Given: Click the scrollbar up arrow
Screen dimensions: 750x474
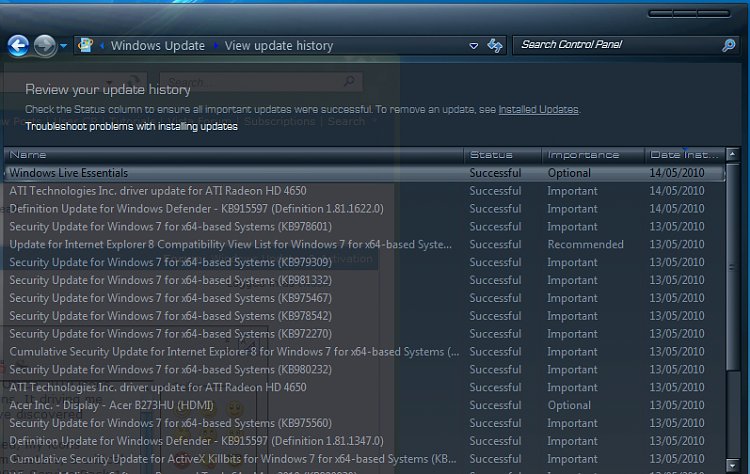Looking at the screenshot, I should 732,154.
